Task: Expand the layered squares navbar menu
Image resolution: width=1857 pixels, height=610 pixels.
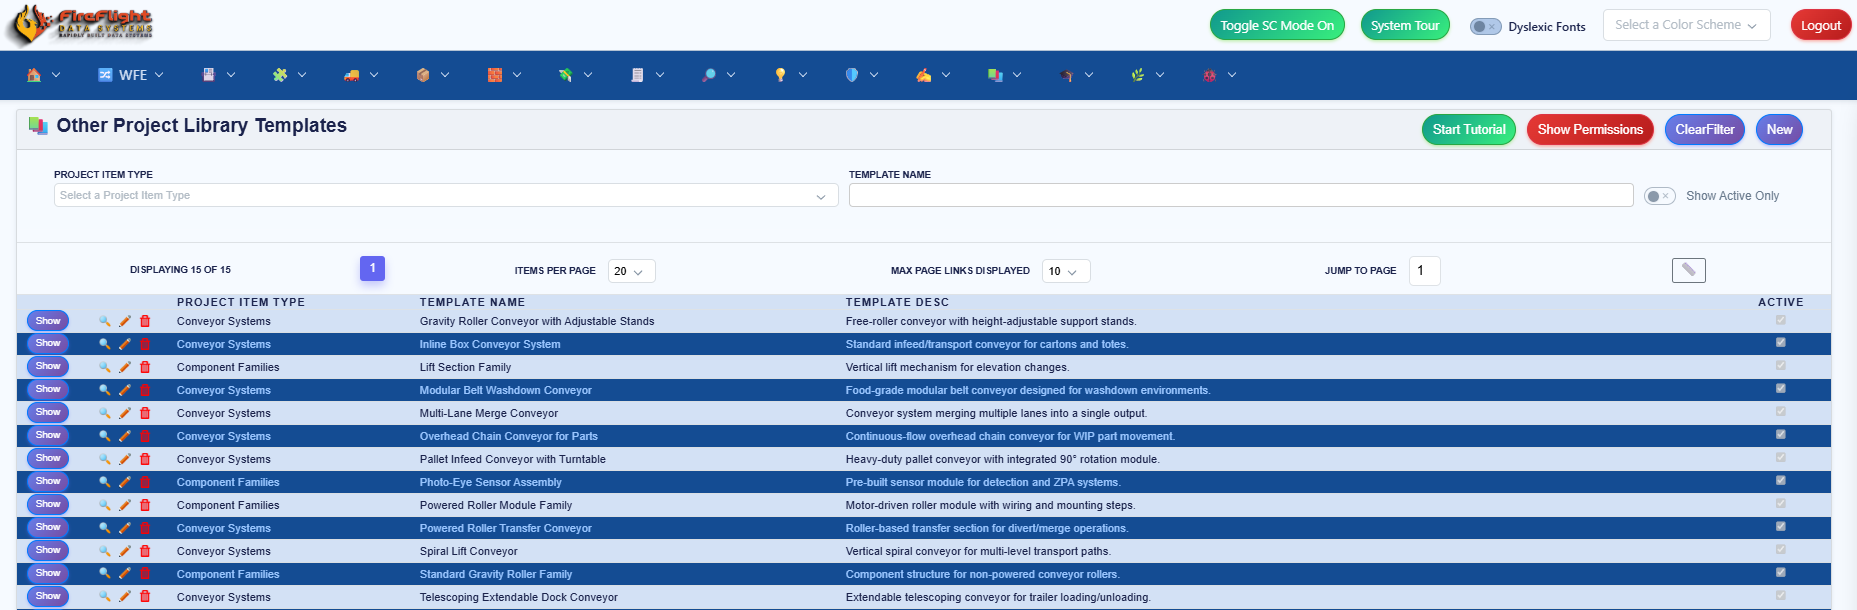Action: [1004, 75]
